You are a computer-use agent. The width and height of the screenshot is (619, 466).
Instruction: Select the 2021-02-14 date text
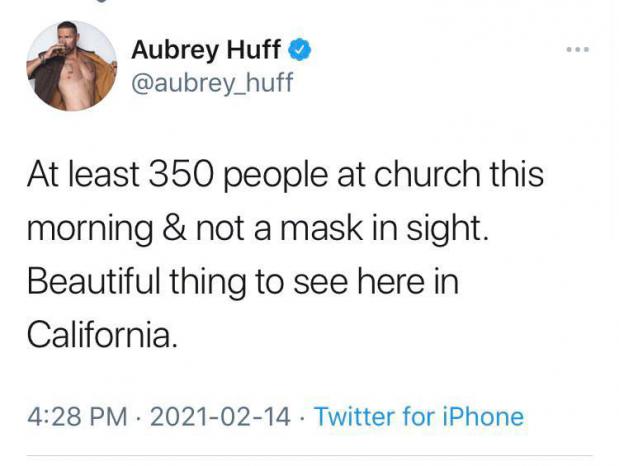(x=220, y=417)
